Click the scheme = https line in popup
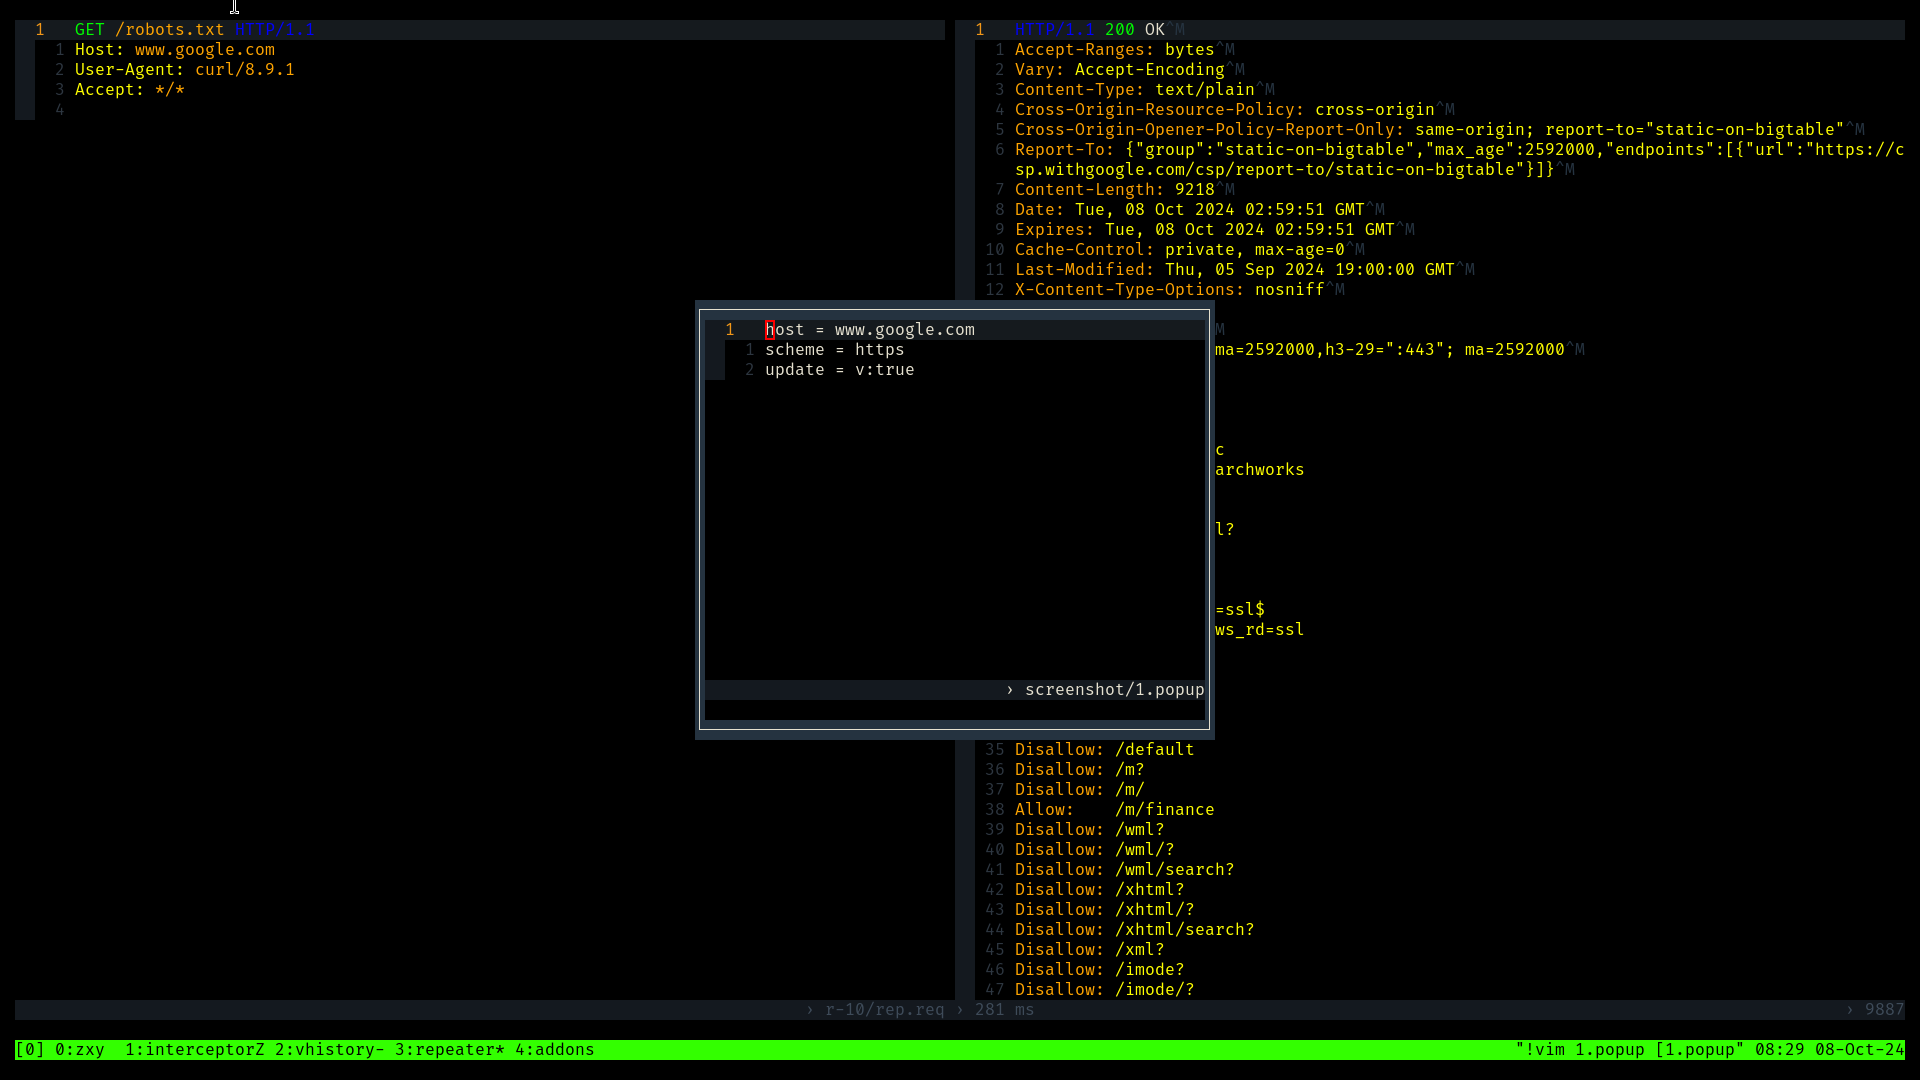This screenshot has height=1080, width=1920. click(x=834, y=349)
